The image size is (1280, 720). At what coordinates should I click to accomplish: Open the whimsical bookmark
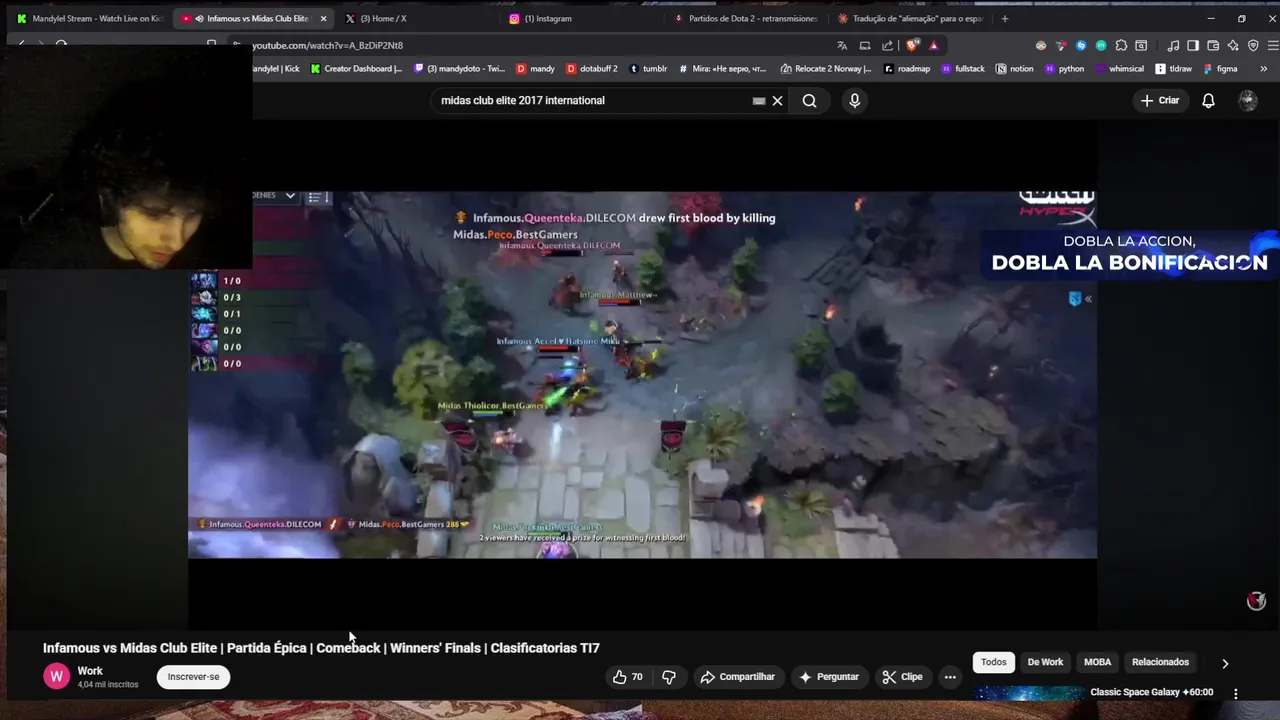pyautogui.click(x=1119, y=69)
